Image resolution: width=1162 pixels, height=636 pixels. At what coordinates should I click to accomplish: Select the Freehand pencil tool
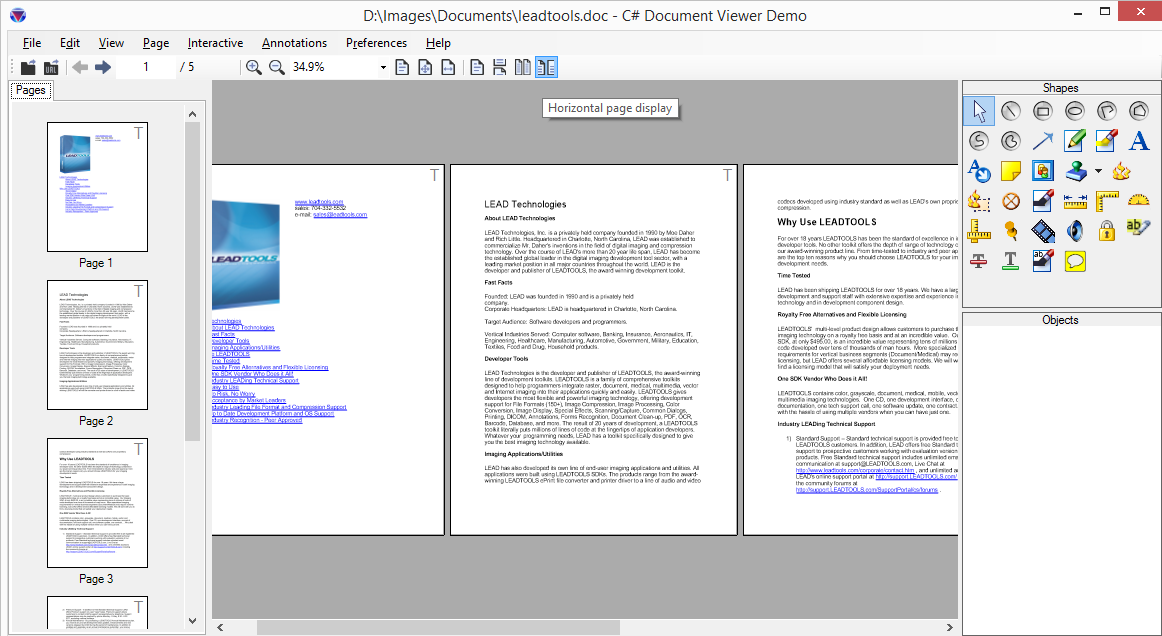1075,140
